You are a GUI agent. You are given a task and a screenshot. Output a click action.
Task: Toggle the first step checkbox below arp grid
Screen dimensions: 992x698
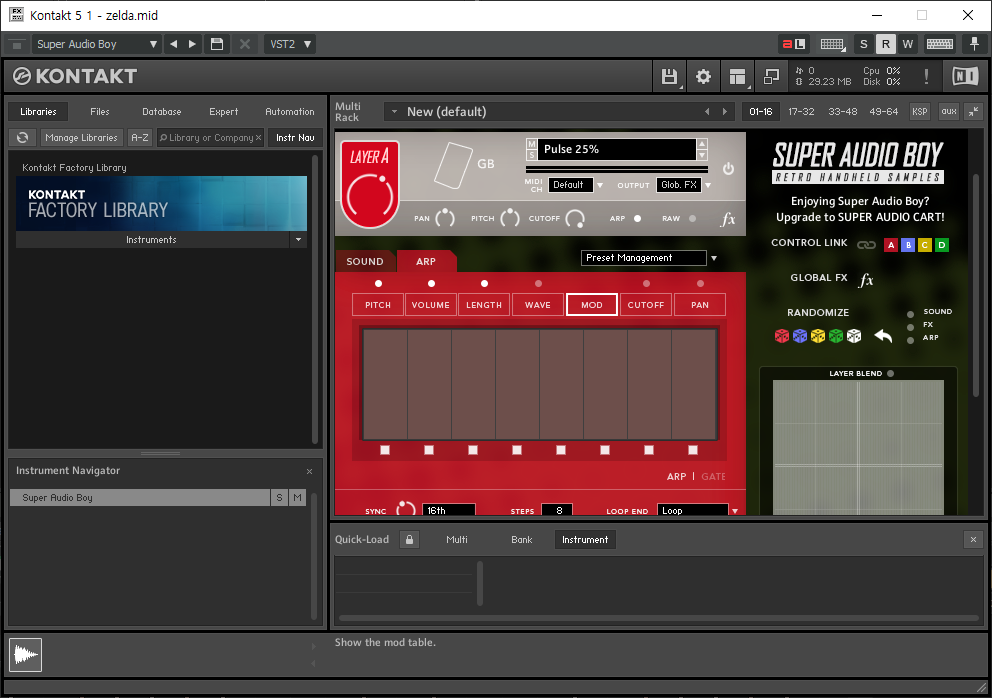coord(385,450)
